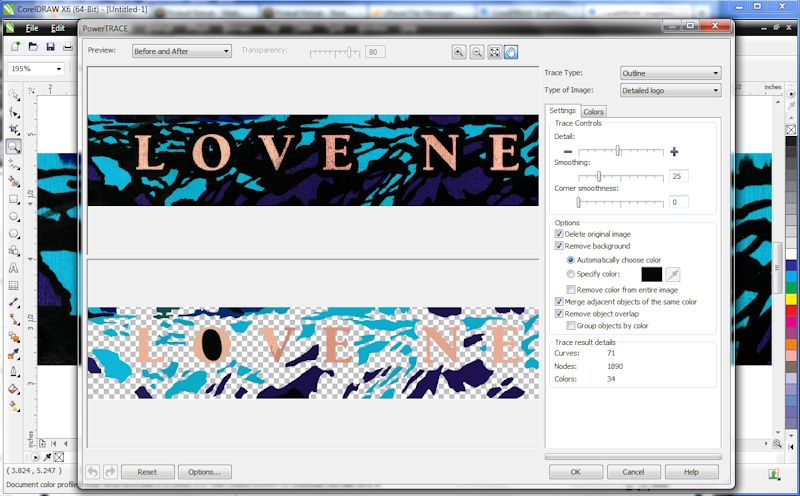
Task: Click the Options... button
Action: tap(204, 471)
